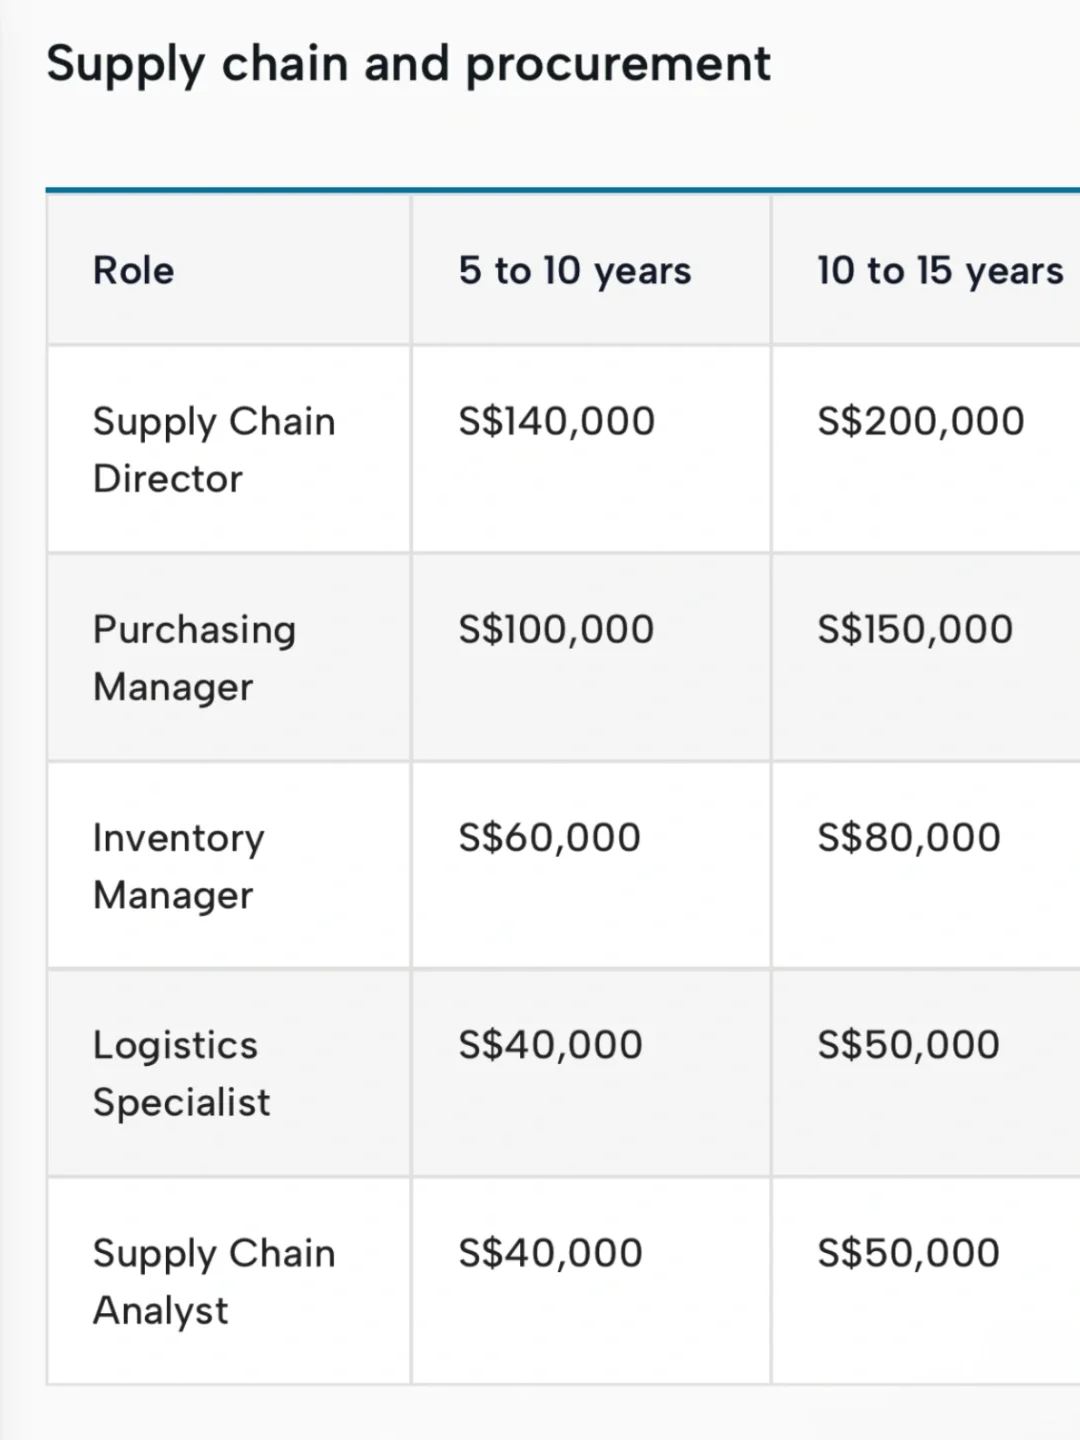Select the Role column header
The height and width of the screenshot is (1440, 1080).
coord(133,270)
